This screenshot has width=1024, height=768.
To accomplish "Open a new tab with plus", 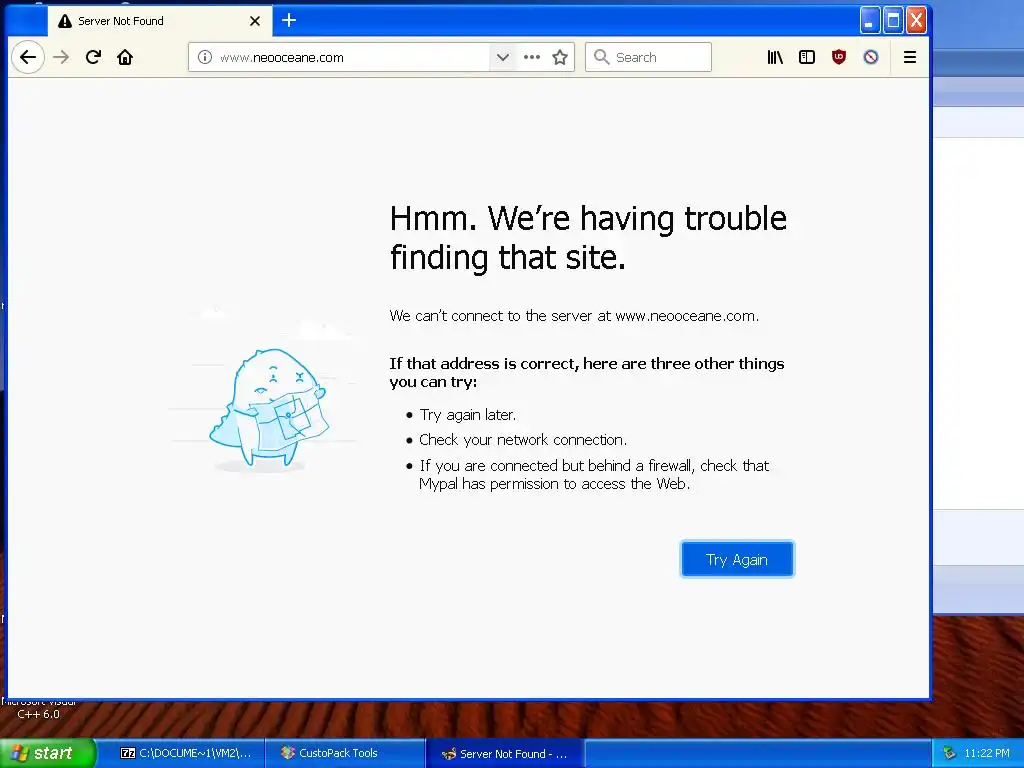I will click(x=289, y=20).
